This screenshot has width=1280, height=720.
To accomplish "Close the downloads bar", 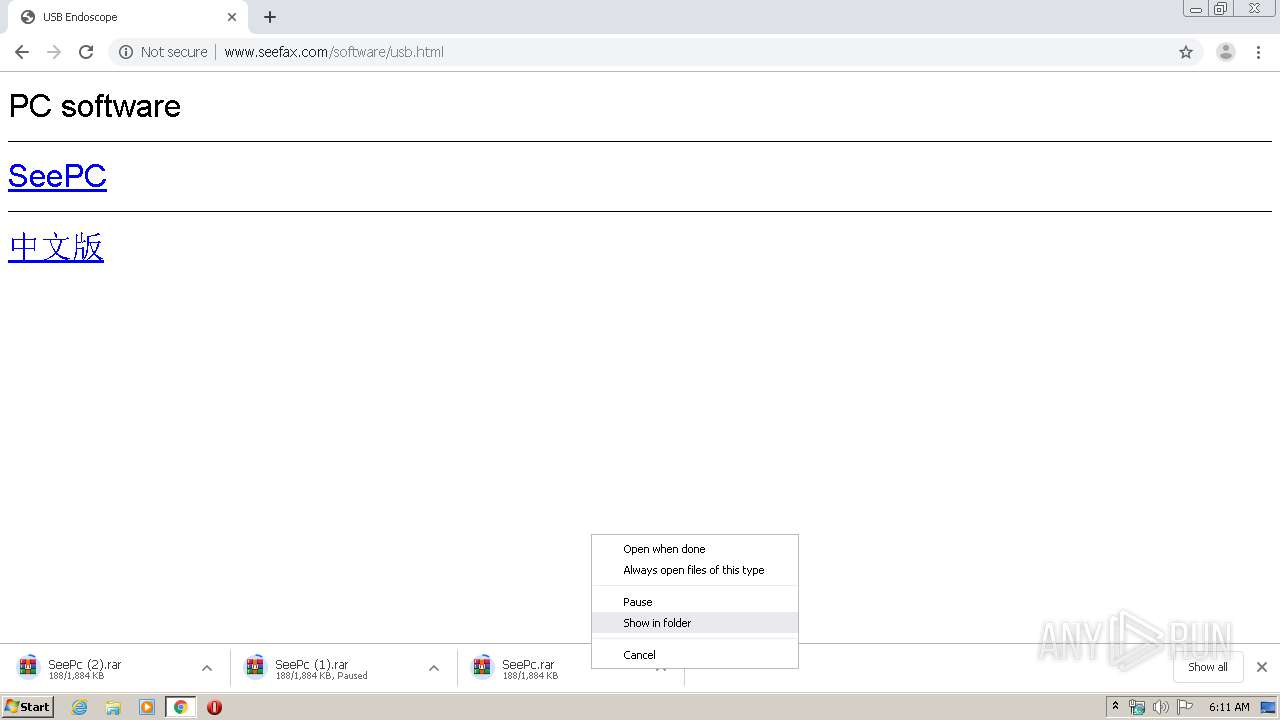I will pos(1262,667).
